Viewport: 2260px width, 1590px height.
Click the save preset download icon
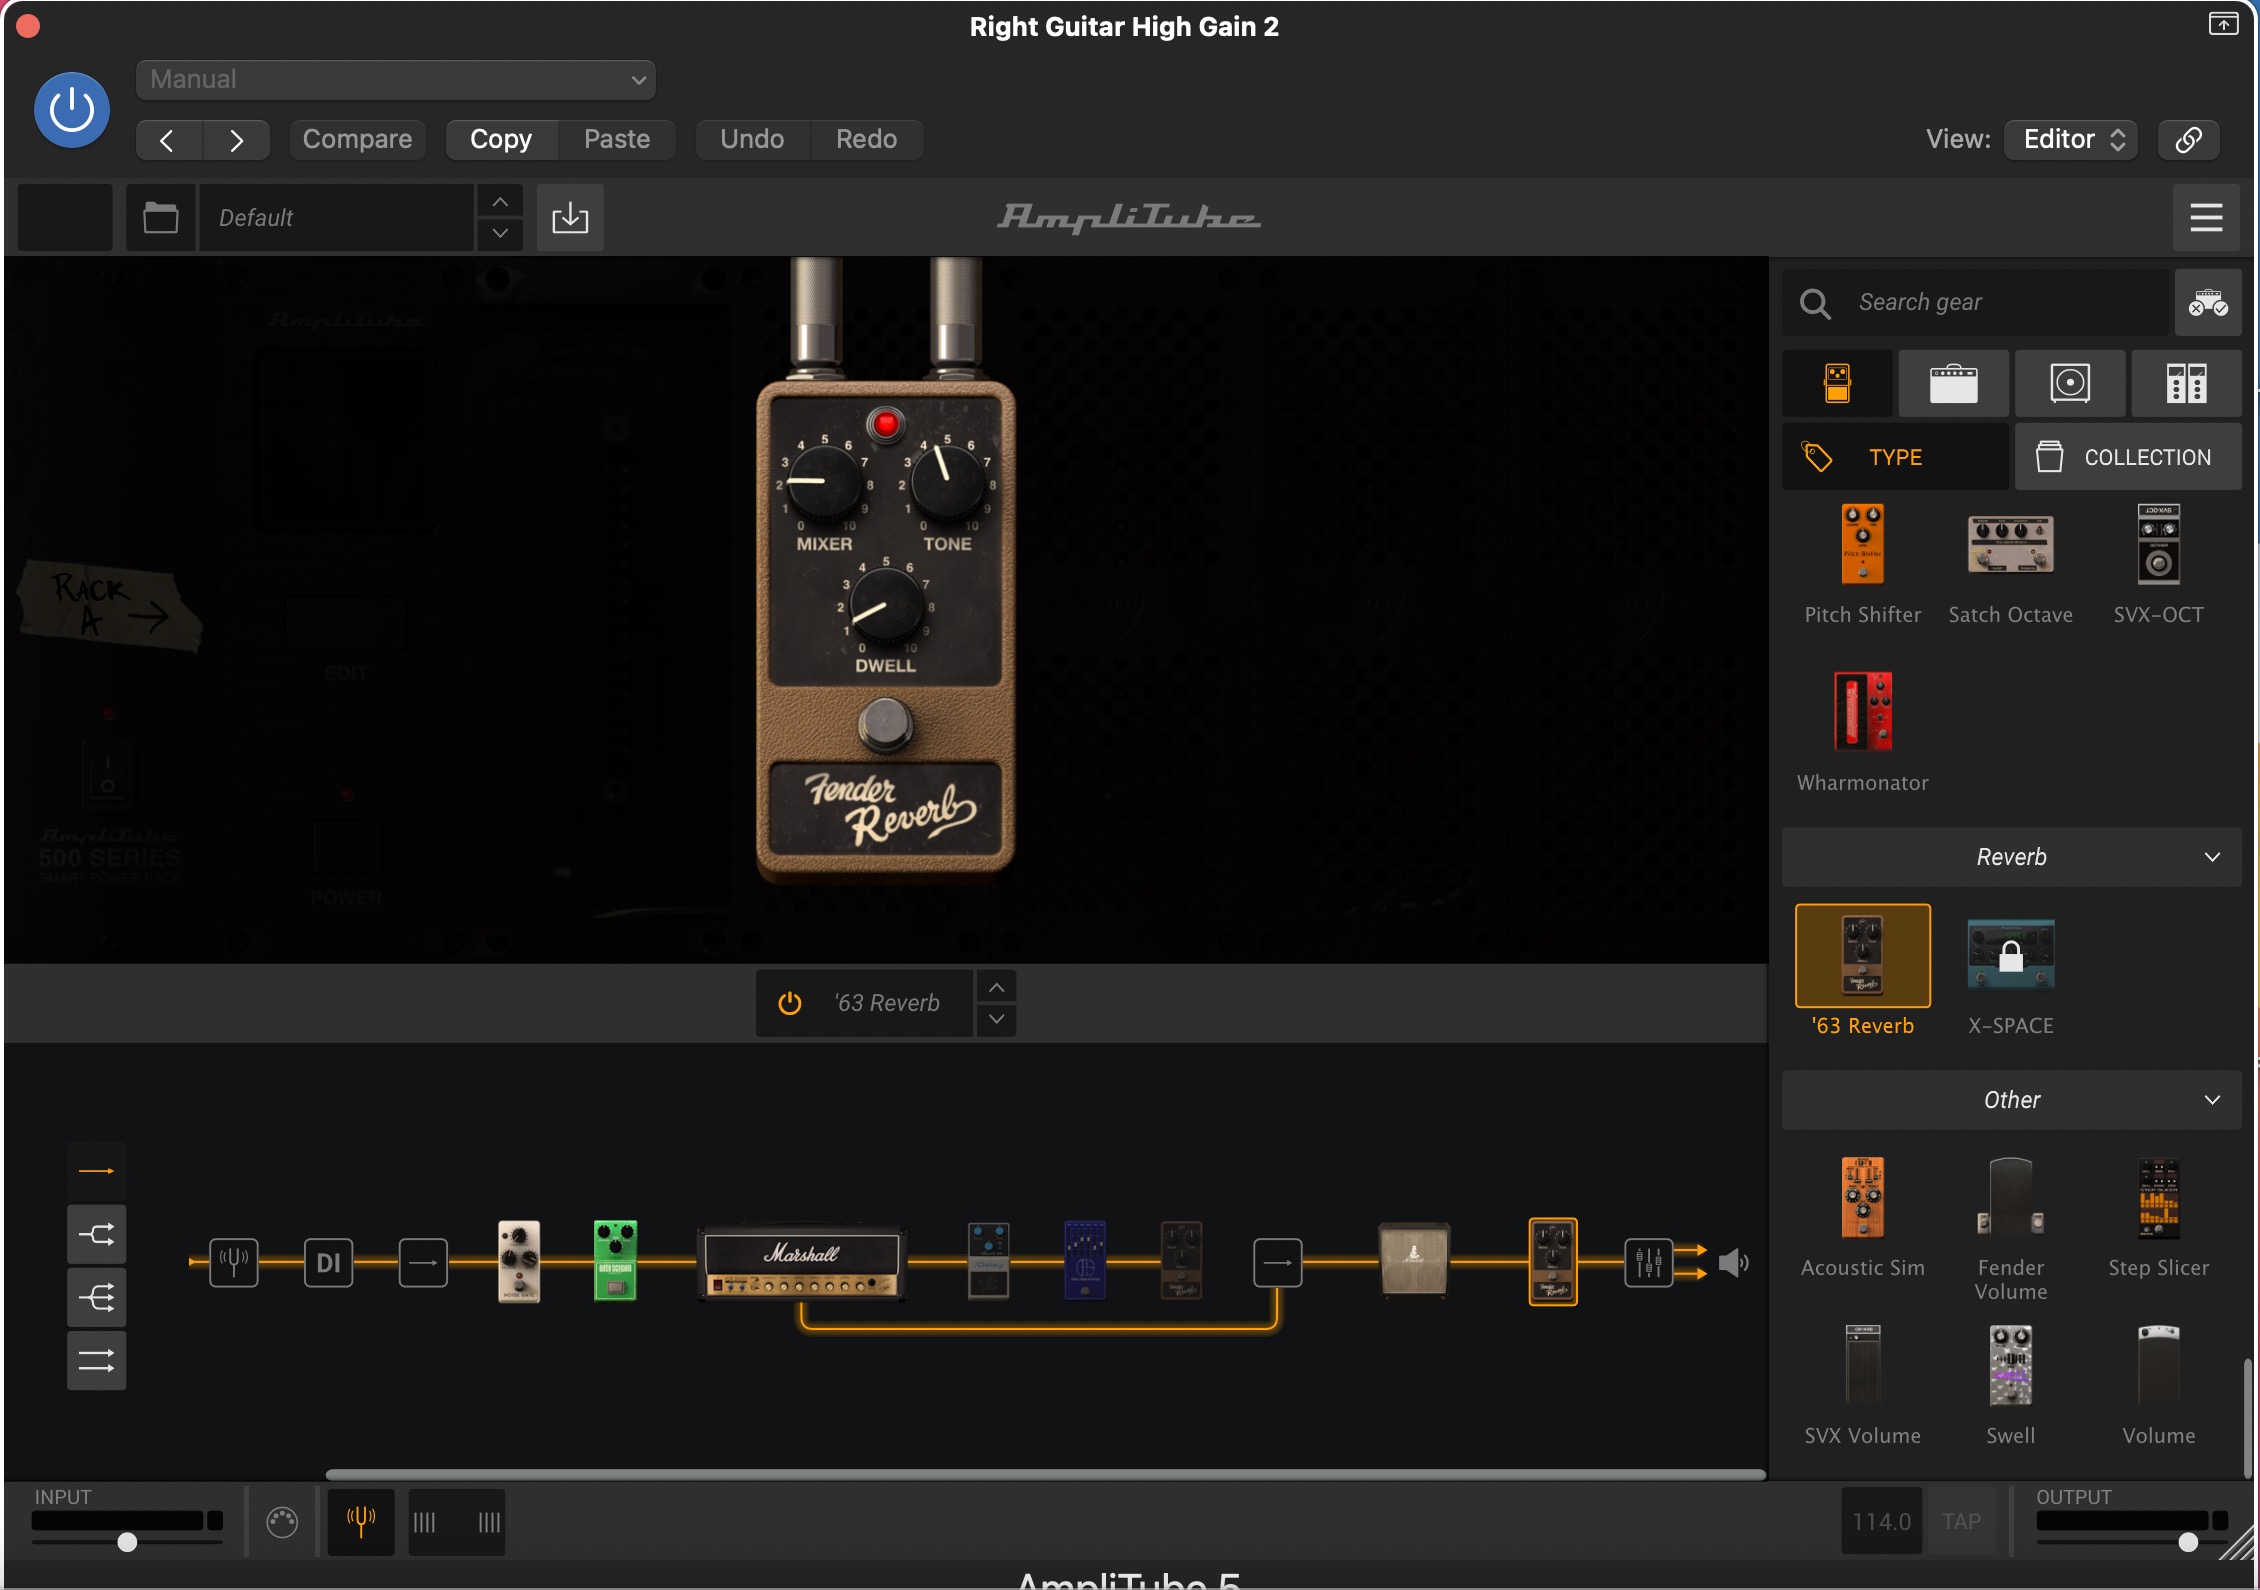(x=570, y=217)
